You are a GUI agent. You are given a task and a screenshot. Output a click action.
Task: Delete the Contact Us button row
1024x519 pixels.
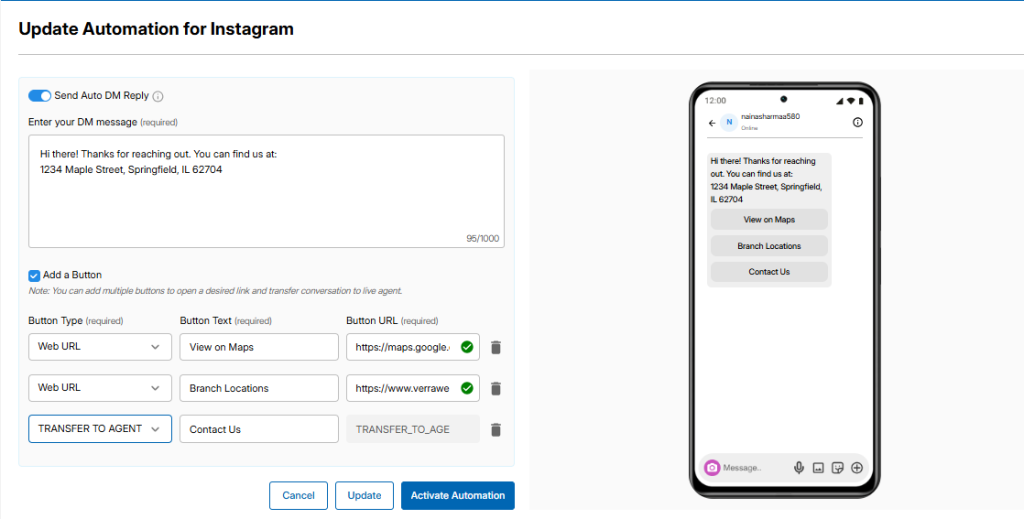pyautogui.click(x=496, y=430)
